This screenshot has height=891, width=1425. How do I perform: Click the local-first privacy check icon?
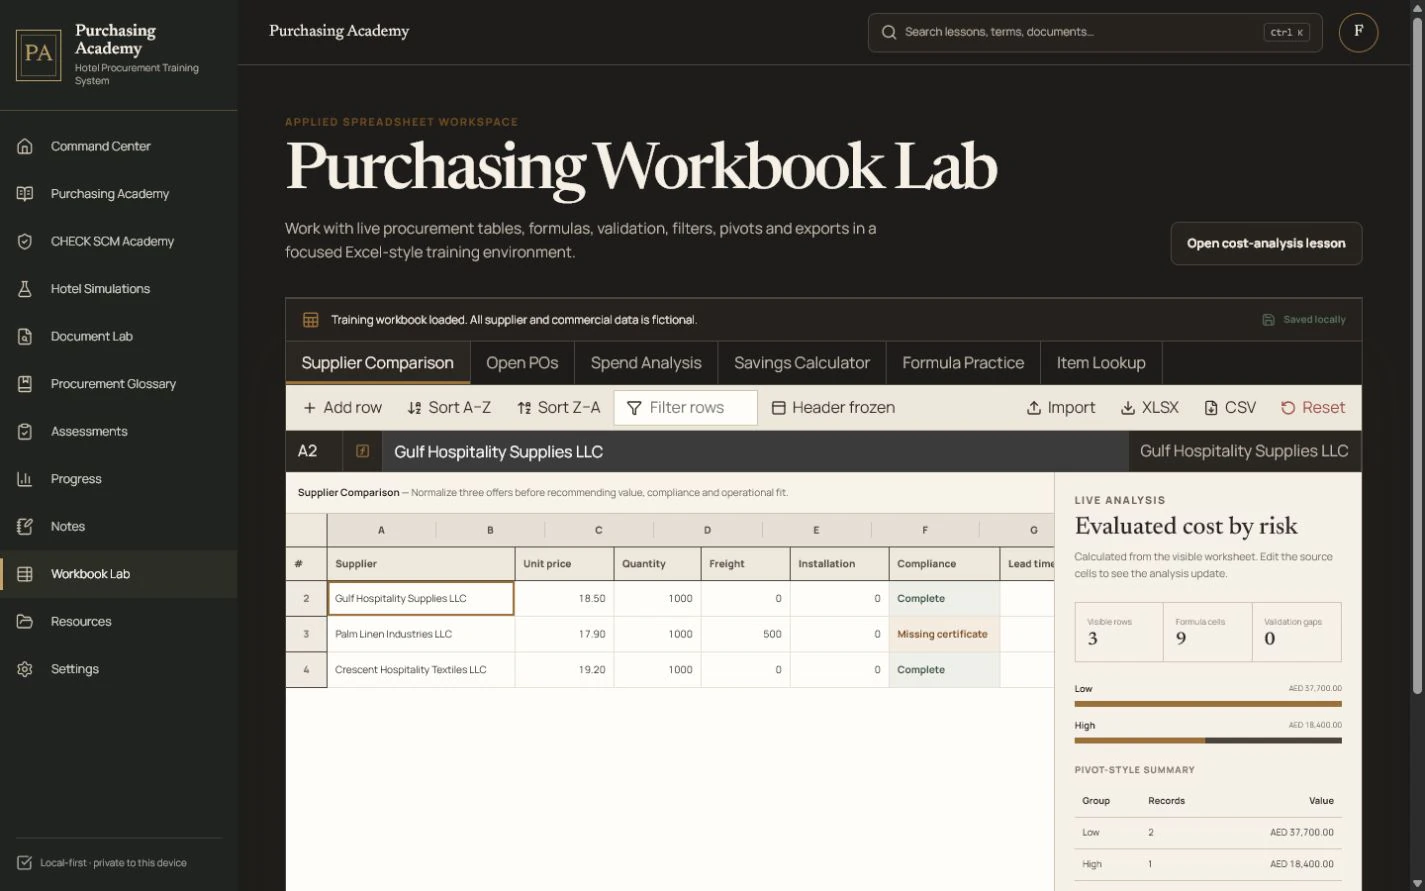pyautogui.click(x=24, y=863)
